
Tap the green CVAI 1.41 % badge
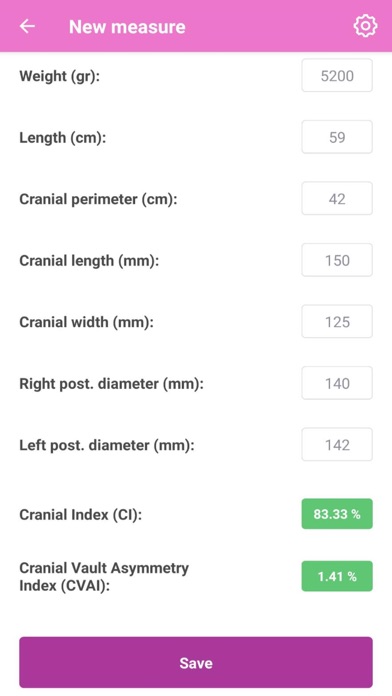337,576
